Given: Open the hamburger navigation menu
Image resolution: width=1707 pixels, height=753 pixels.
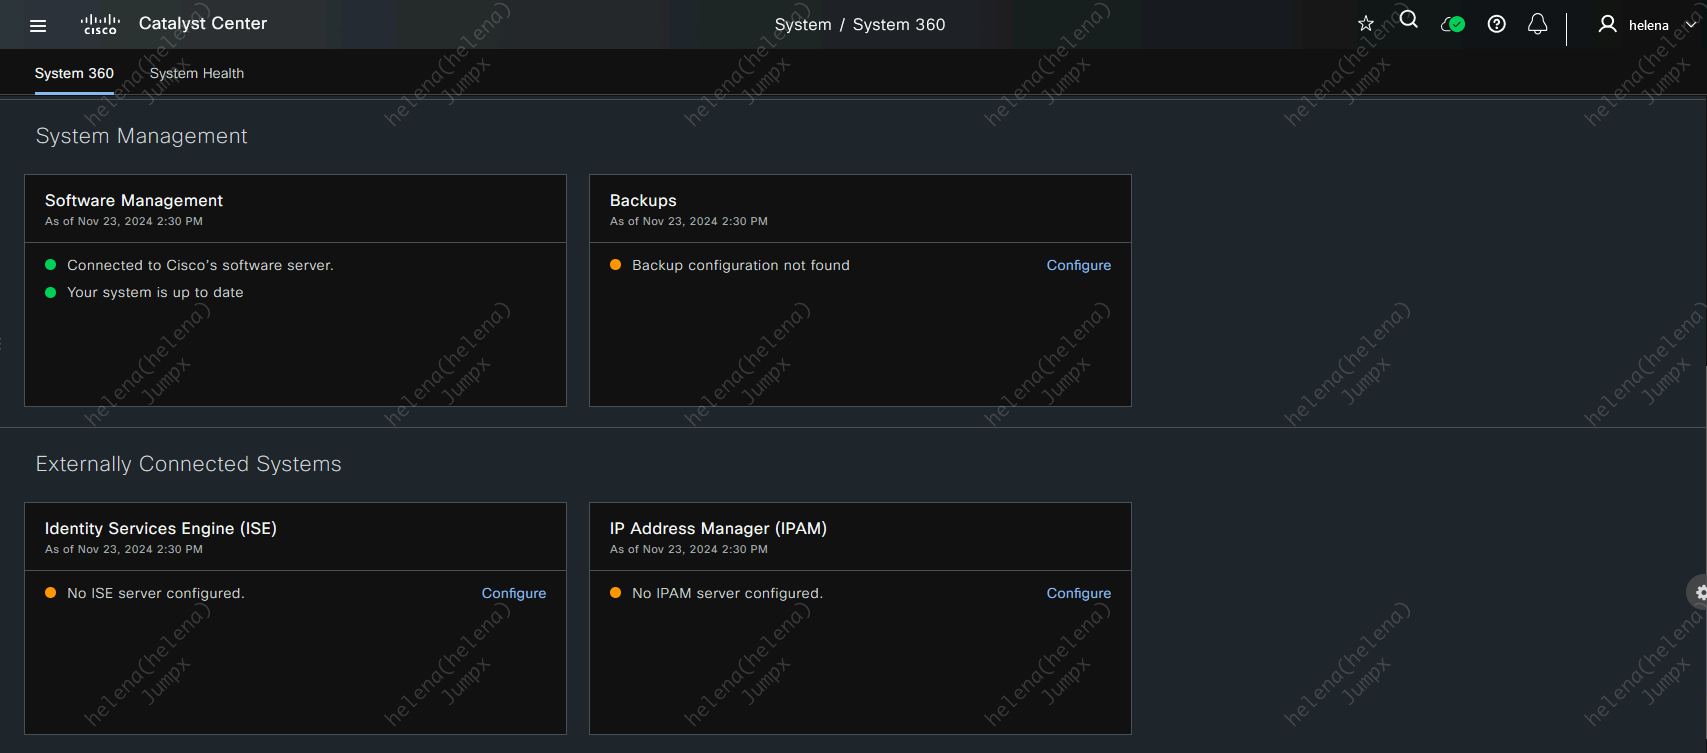Looking at the screenshot, I should (x=38, y=26).
